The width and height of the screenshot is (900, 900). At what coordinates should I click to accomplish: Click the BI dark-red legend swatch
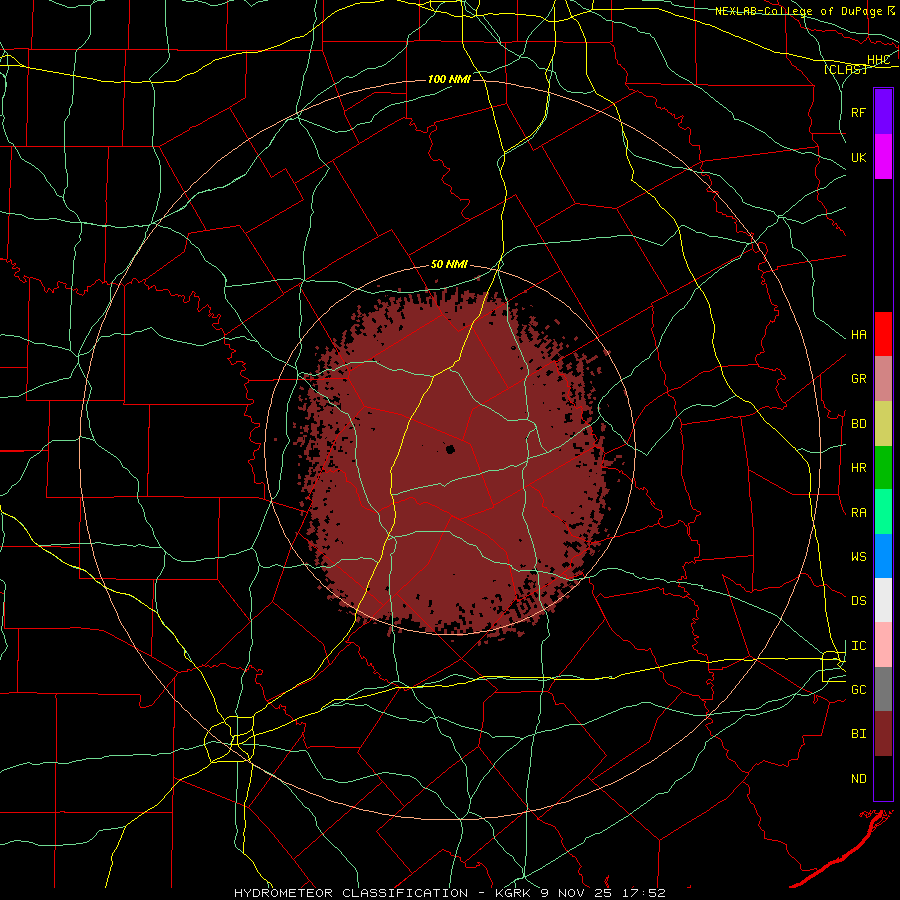[x=883, y=734]
